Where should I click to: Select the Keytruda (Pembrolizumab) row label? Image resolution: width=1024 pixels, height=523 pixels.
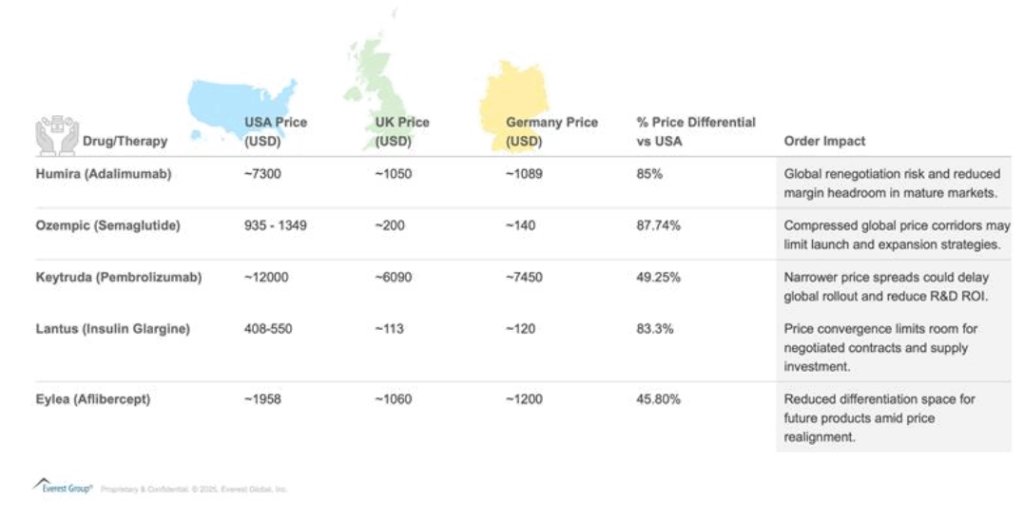pyautogui.click(x=119, y=277)
